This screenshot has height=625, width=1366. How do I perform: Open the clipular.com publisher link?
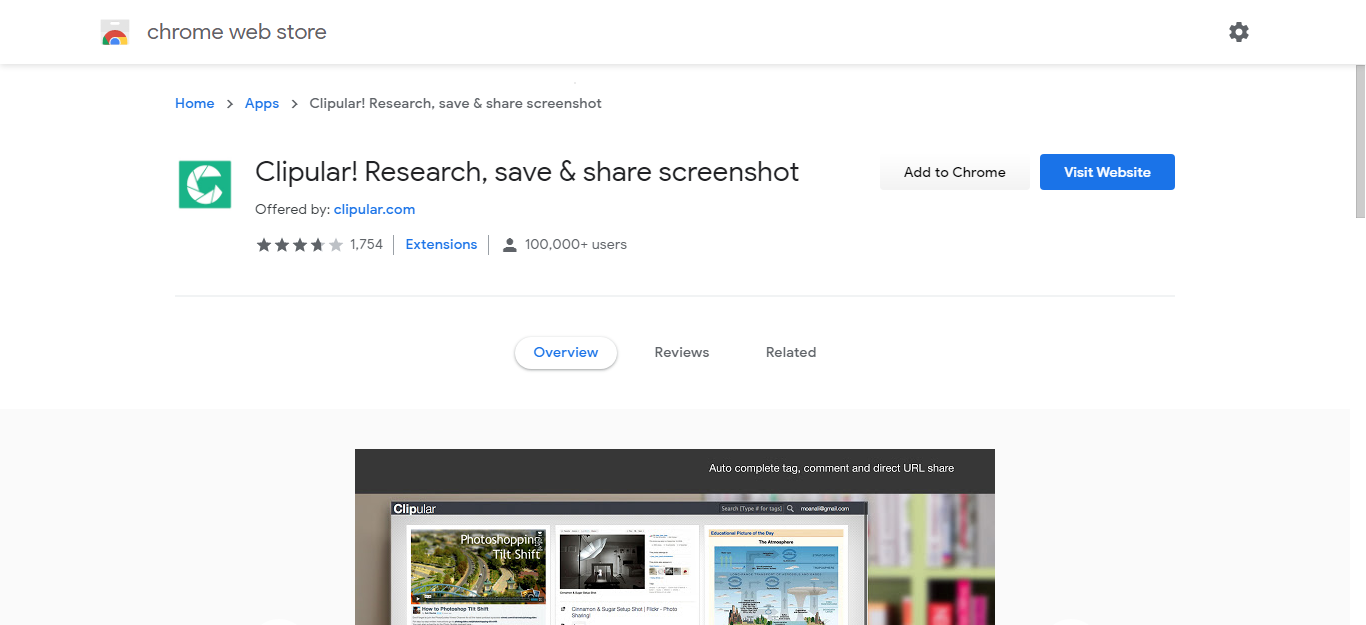click(x=374, y=209)
